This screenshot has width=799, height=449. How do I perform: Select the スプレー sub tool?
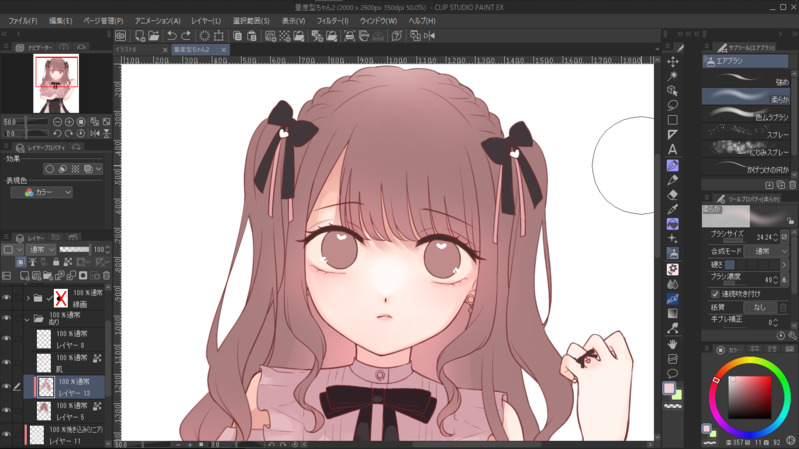pos(746,132)
